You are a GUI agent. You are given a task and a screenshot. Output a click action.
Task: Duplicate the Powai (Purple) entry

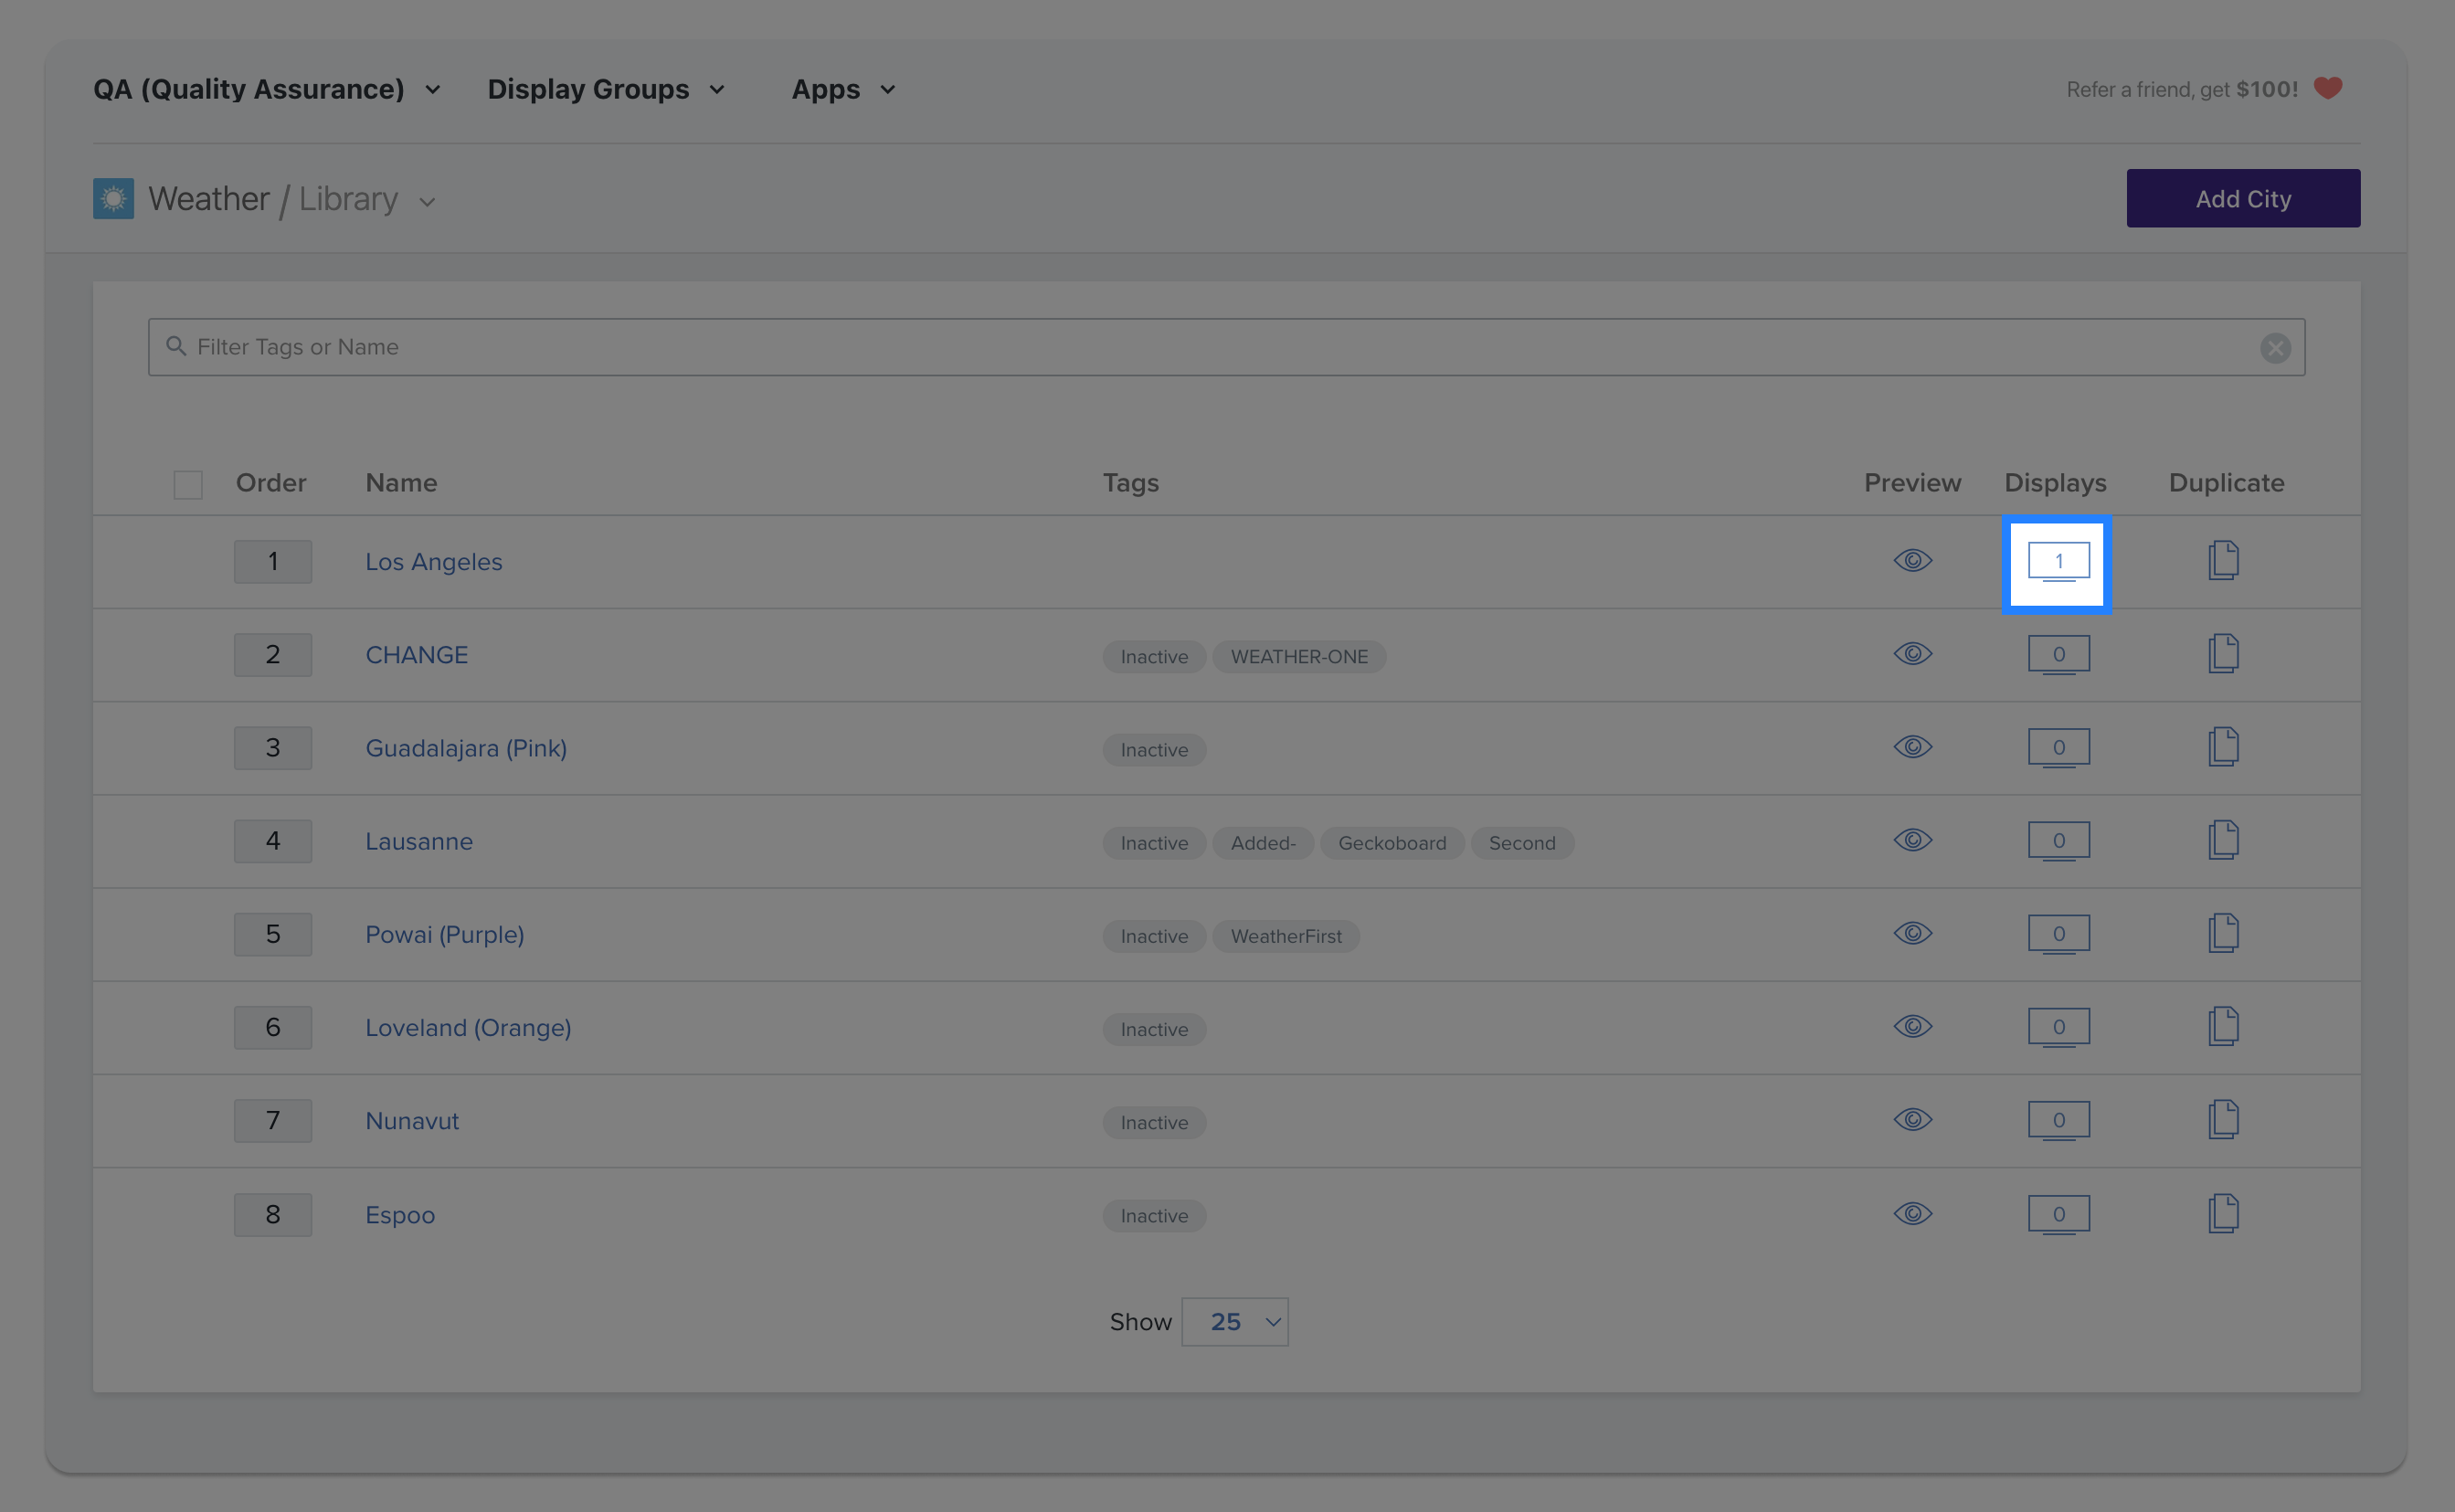coord(2223,932)
